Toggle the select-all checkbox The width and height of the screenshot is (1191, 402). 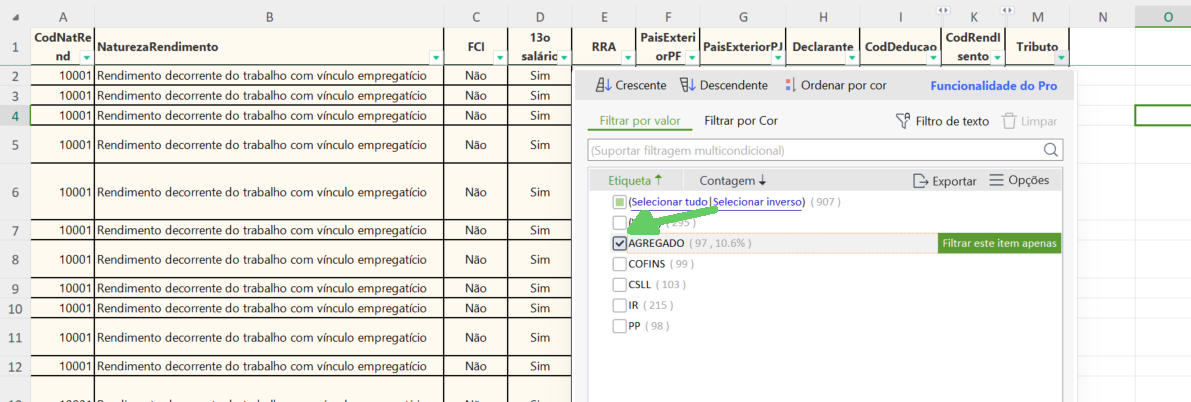point(619,202)
